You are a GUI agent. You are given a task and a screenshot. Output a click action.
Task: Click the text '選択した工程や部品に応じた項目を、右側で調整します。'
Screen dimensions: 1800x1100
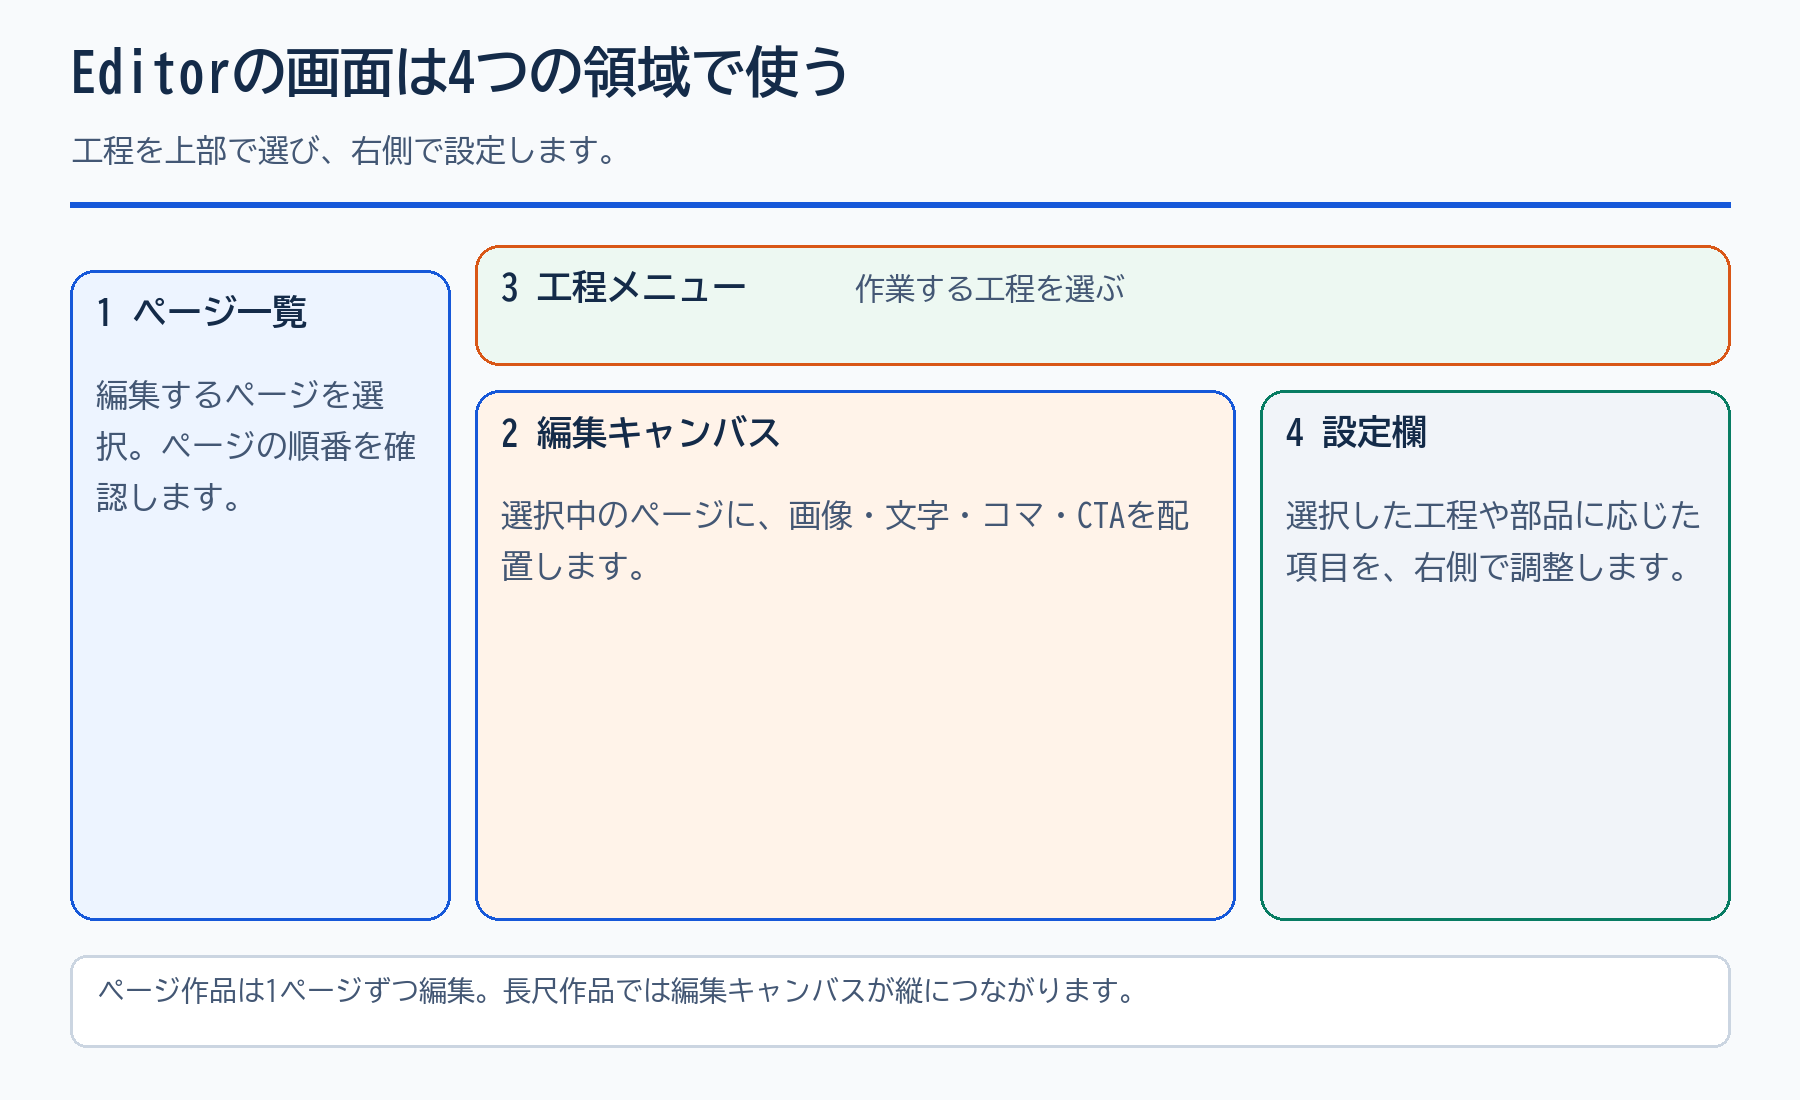click(x=1494, y=541)
